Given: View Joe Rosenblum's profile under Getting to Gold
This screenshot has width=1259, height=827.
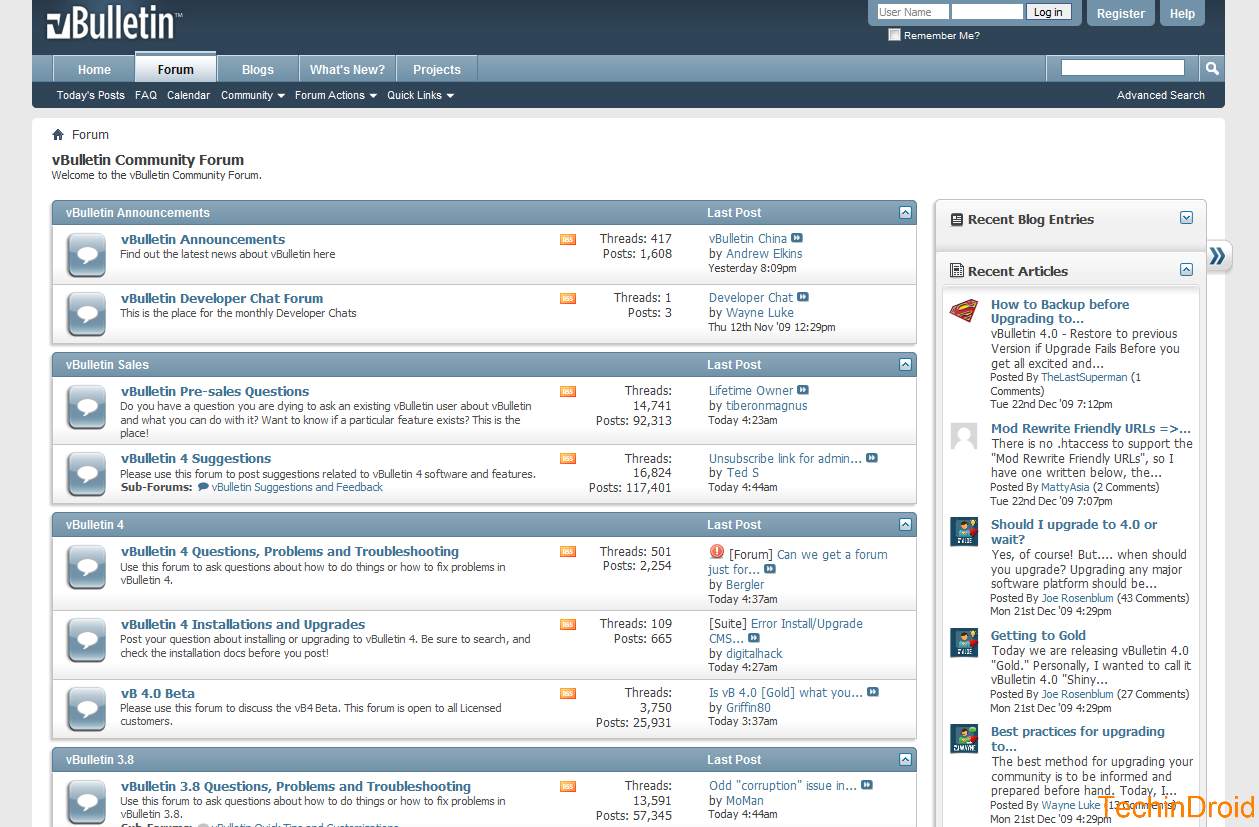Looking at the screenshot, I should click(x=1077, y=694).
